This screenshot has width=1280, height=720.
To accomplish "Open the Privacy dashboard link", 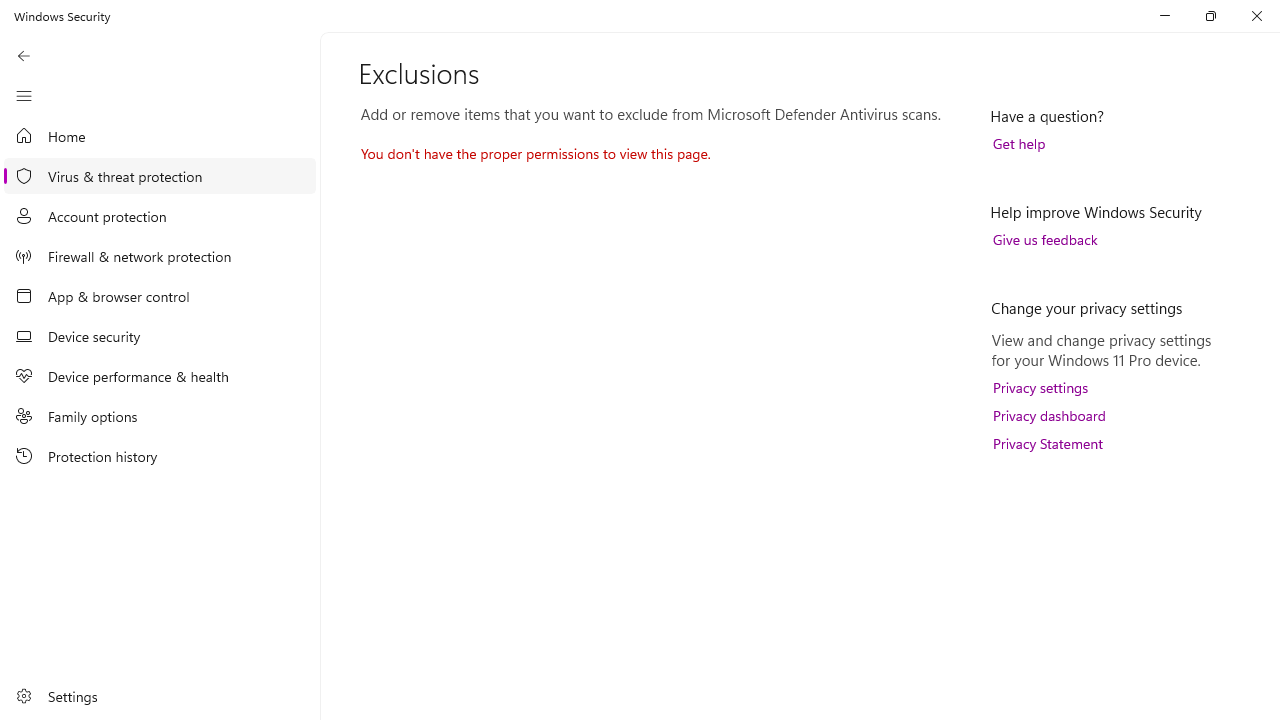I will tap(1049, 416).
